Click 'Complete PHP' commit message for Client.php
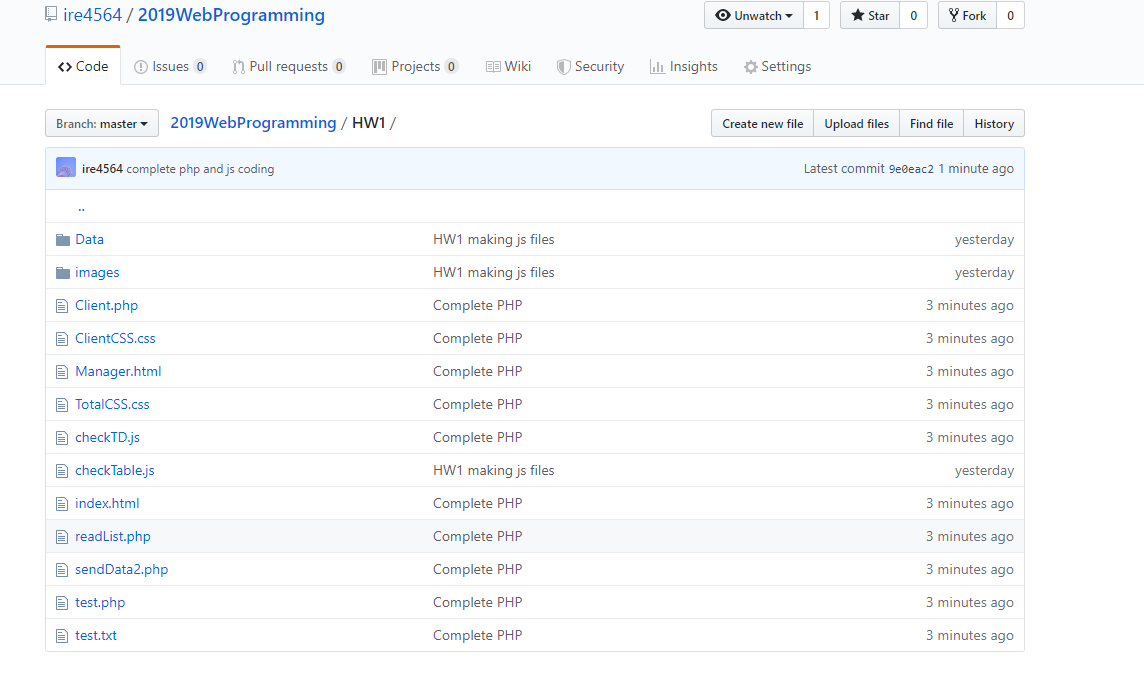This screenshot has width=1144, height=696. tap(478, 305)
